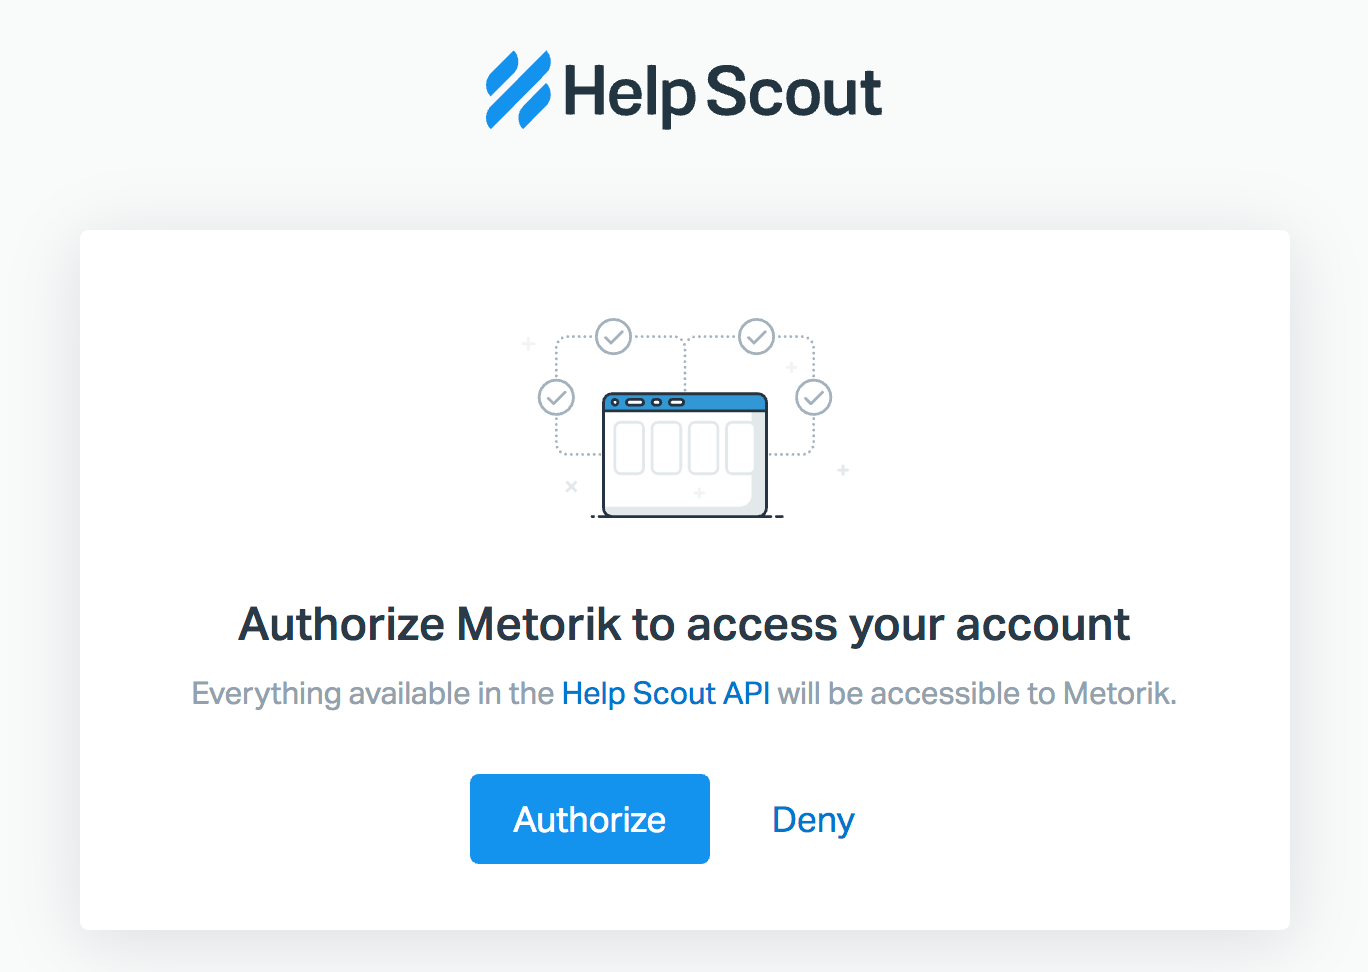Screen dimensions: 1368x972
Task: Click the upper-right checkmark circle in illustration
Action: pyautogui.click(x=756, y=337)
